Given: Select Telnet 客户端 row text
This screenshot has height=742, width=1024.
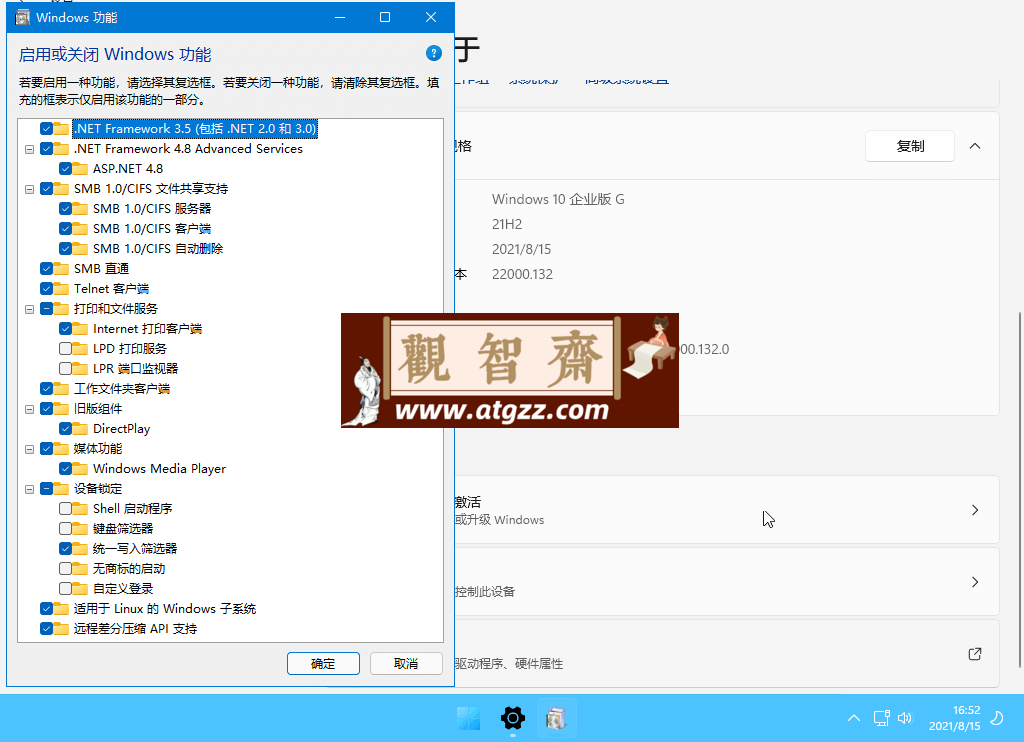Looking at the screenshot, I should click(x=111, y=289).
